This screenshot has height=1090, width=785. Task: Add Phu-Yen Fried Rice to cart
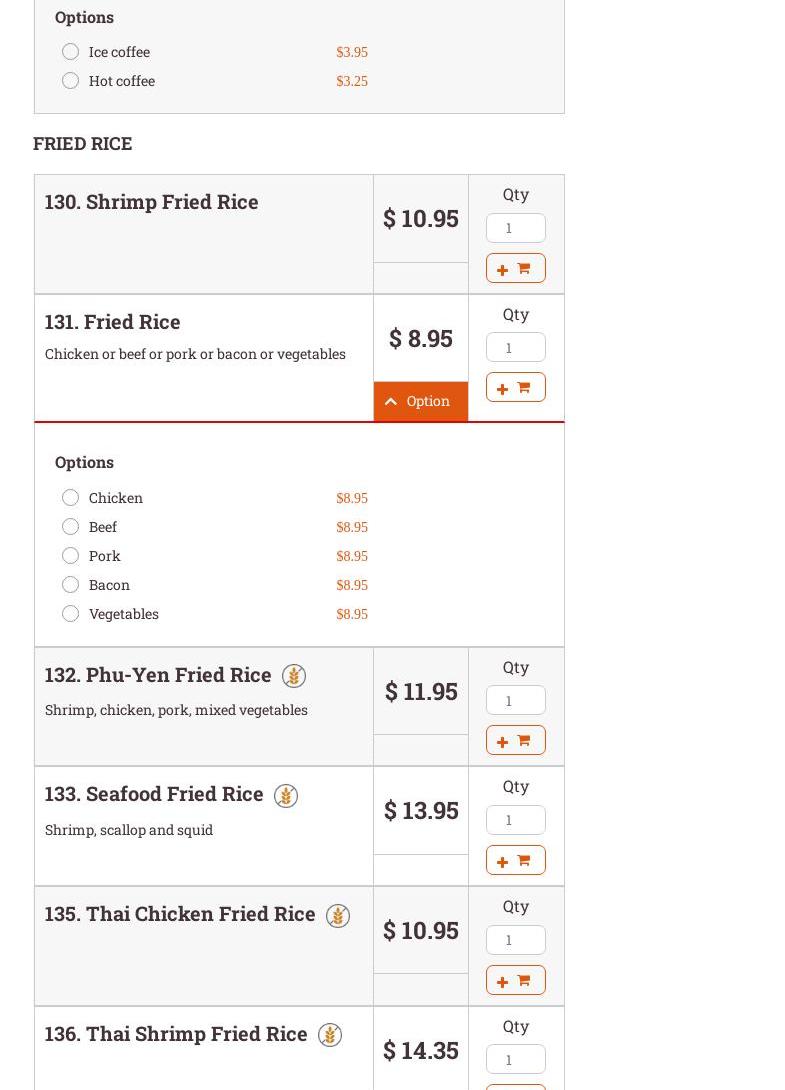(515, 740)
